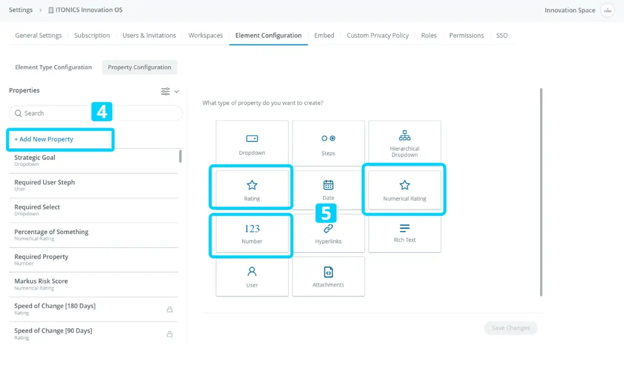Select Speed of Change [90 Days] property
Image resolution: width=624 pixels, height=368 pixels.
pos(94,334)
